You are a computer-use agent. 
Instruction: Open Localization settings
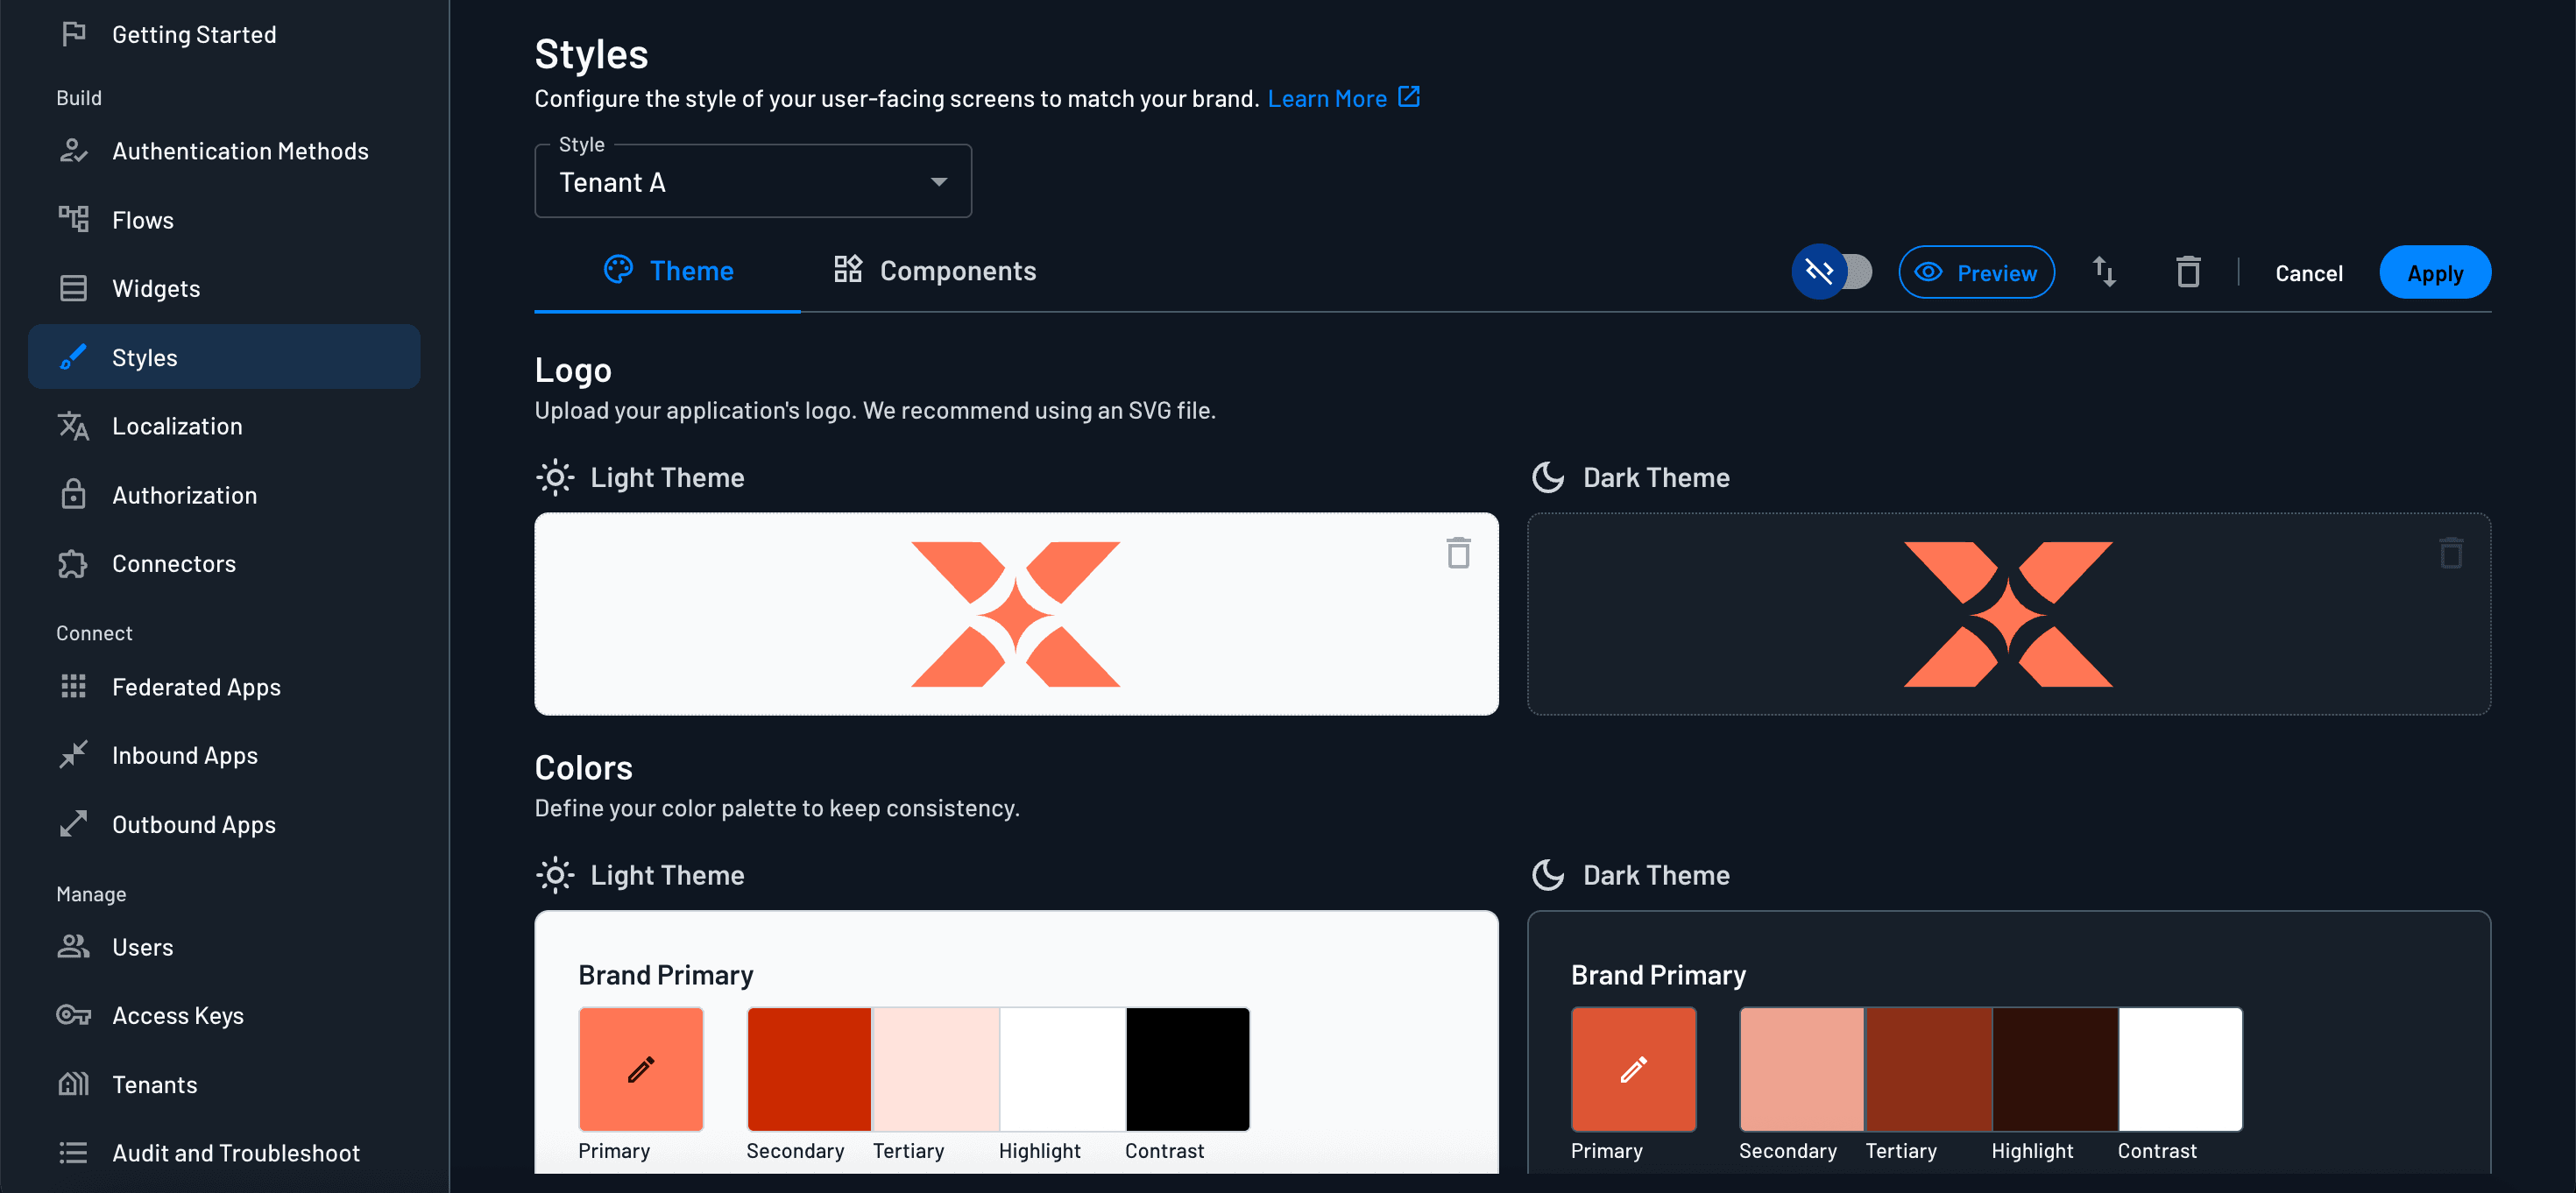[x=176, y=426]
